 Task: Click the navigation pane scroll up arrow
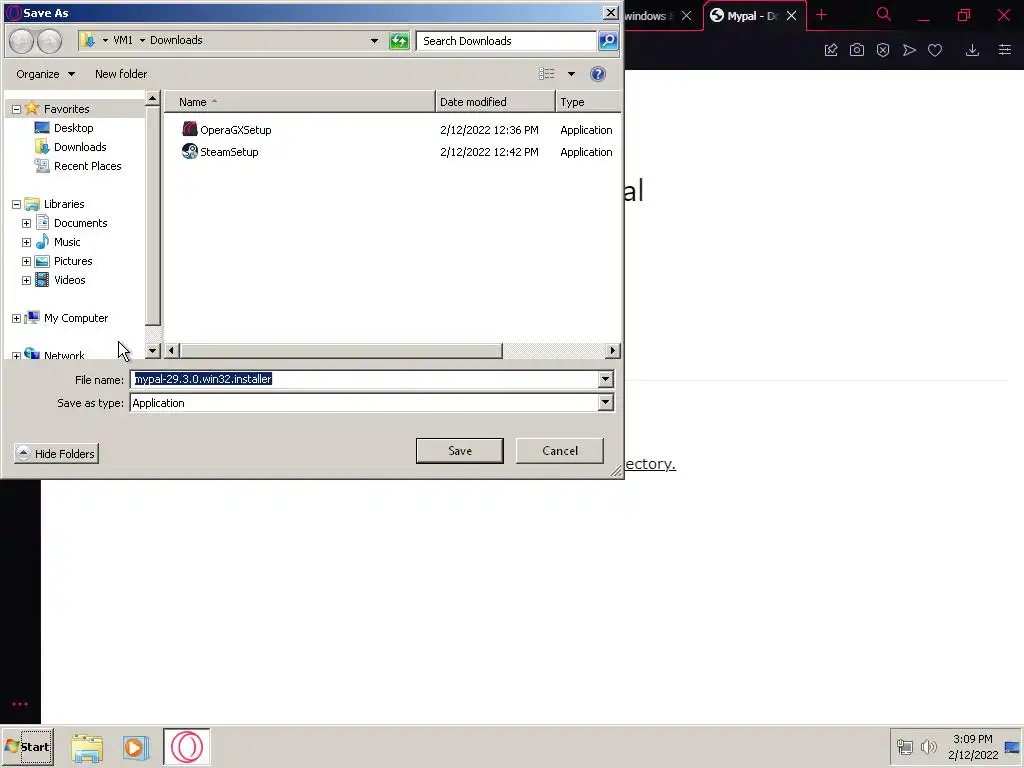point(153,99)
